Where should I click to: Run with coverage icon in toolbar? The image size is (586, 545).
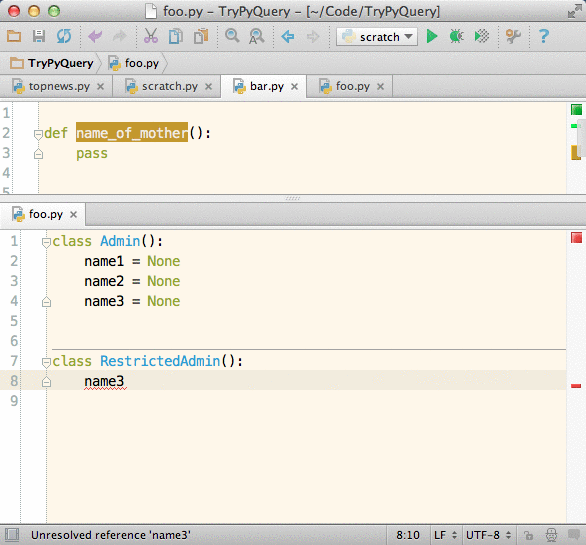[481, 37]
